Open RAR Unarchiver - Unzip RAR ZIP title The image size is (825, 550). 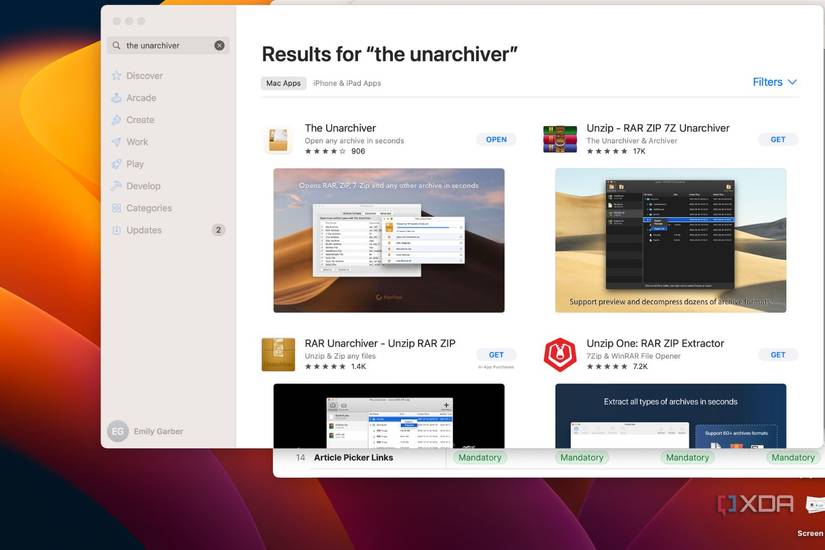click(x=380, y=343)
